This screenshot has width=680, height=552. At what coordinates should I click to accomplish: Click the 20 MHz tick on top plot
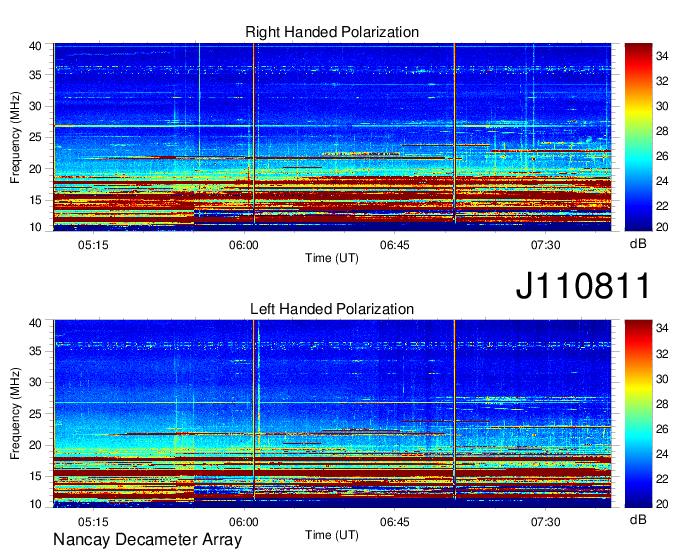(x=36, y=169)
